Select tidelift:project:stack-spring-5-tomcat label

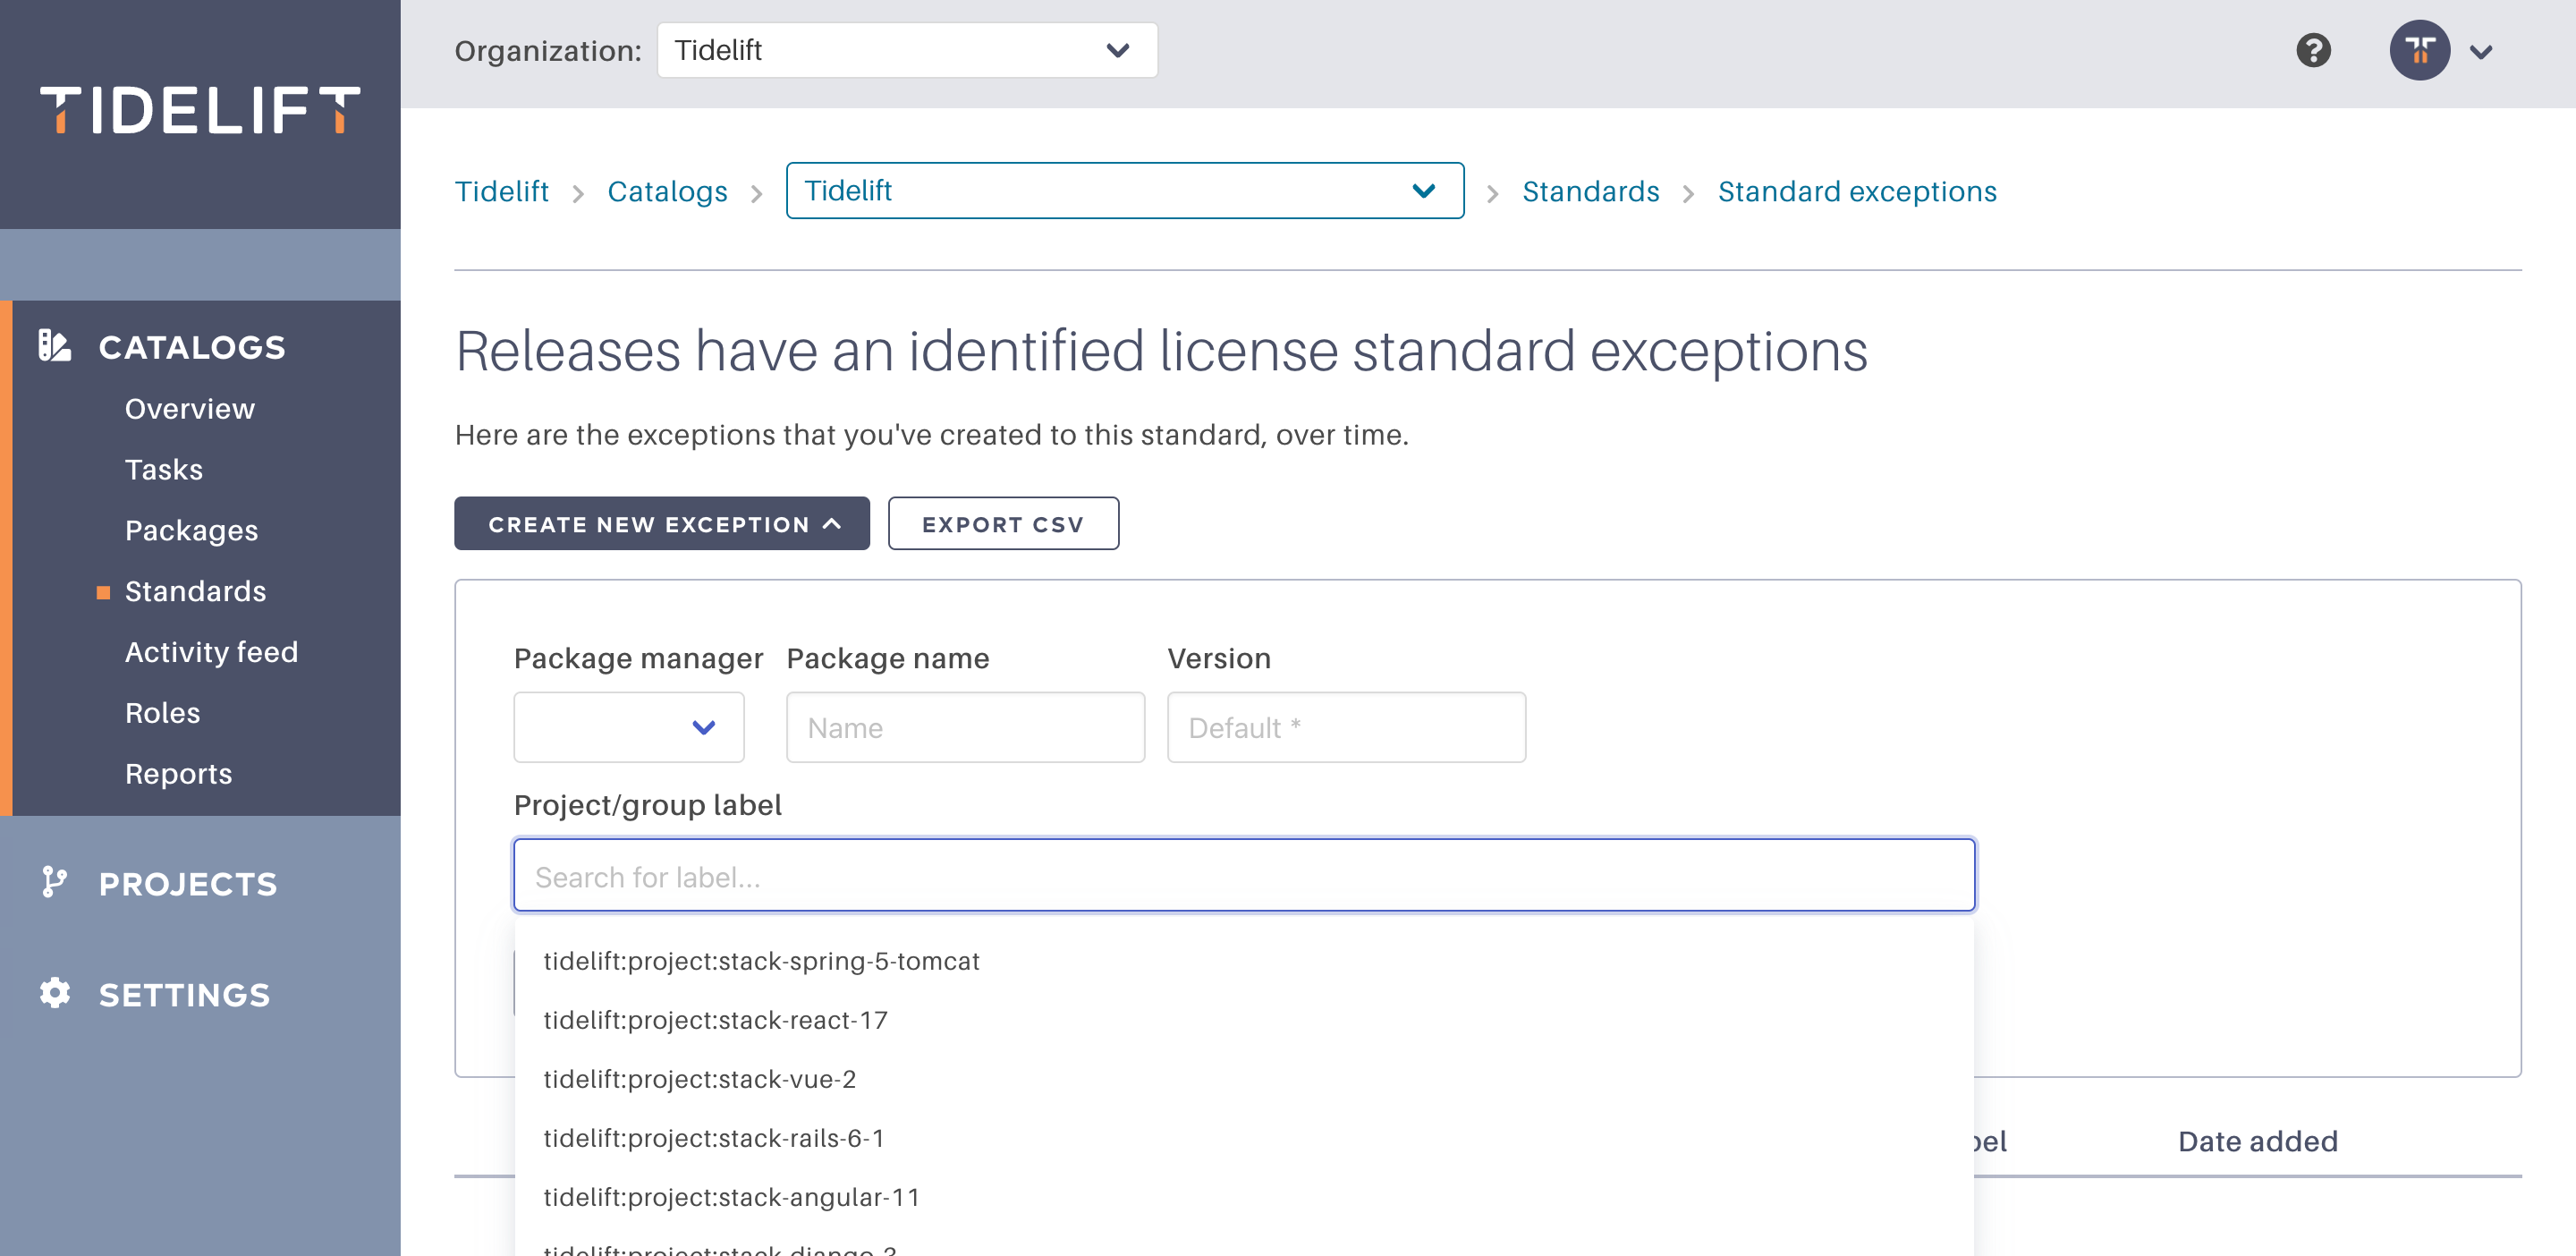click(x=1244, y=961)
